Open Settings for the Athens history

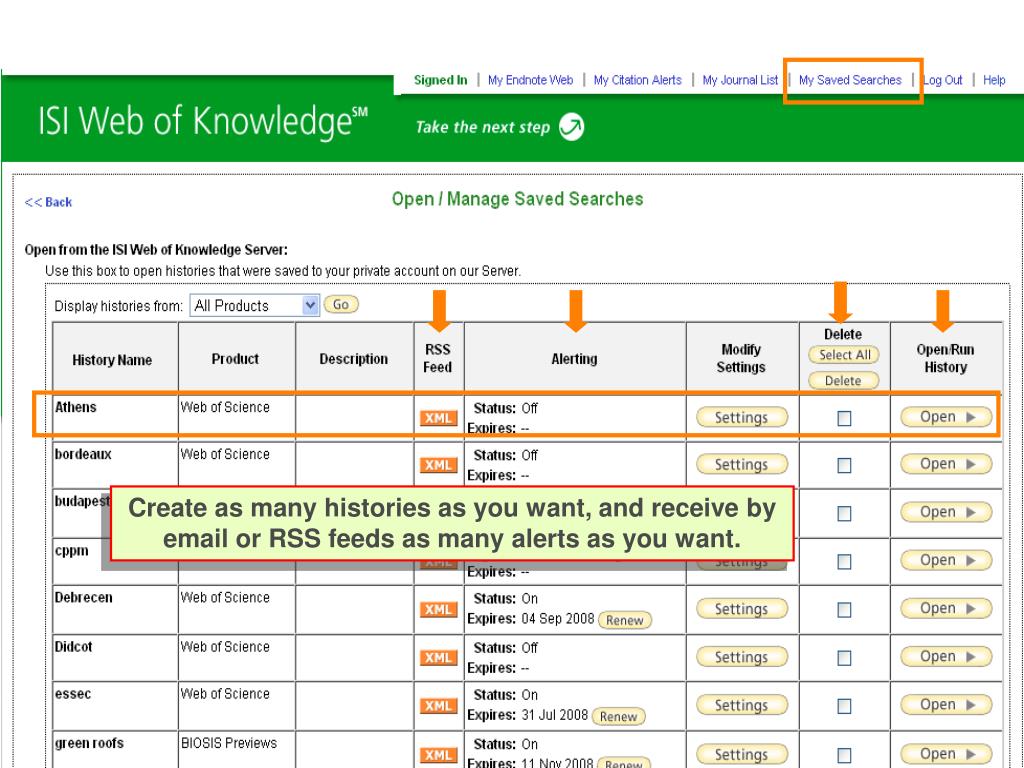(x=742, y=417)
